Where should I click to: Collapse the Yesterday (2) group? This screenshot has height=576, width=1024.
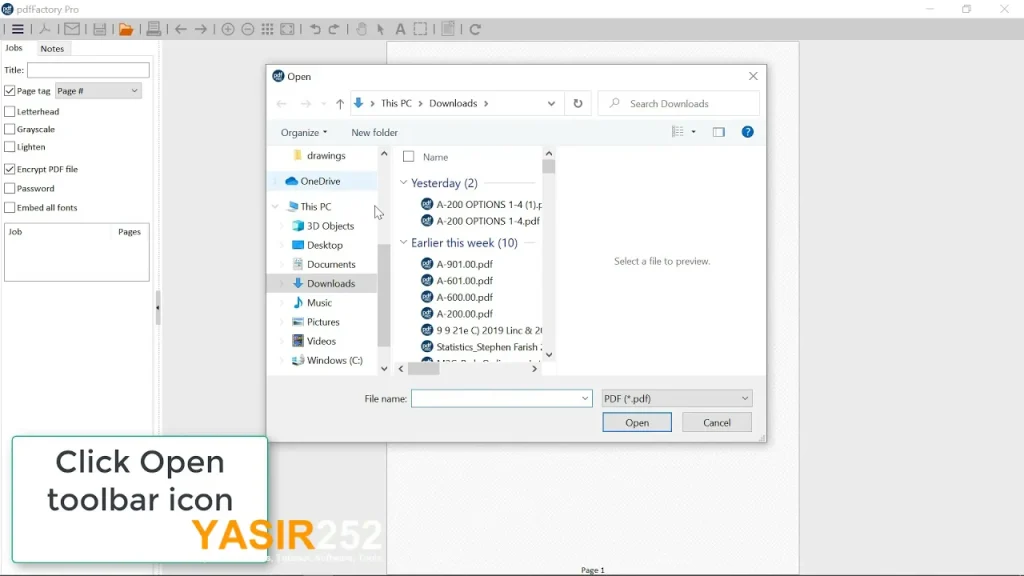pyautogui.click(x=404, y=183)
